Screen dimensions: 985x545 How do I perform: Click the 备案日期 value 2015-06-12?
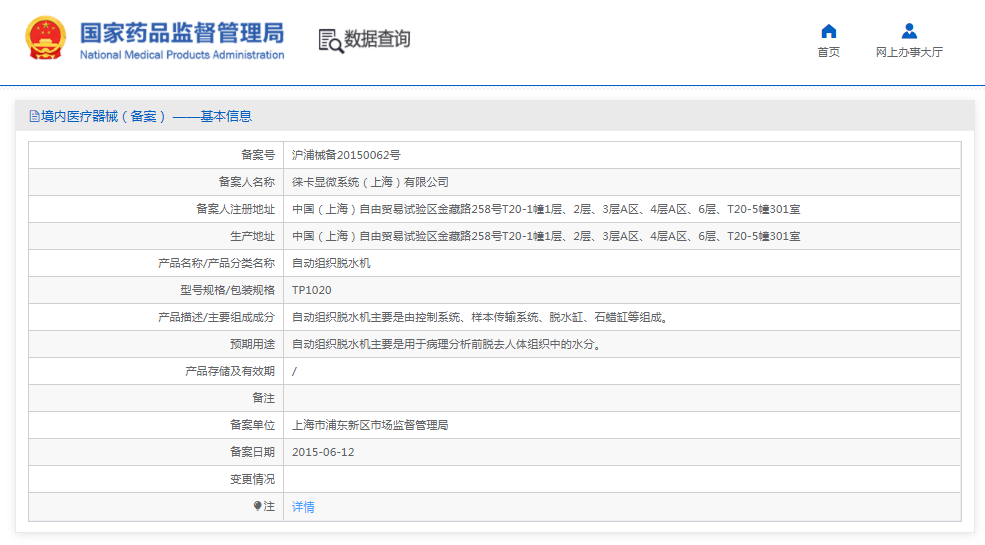(x=322, y=452)
